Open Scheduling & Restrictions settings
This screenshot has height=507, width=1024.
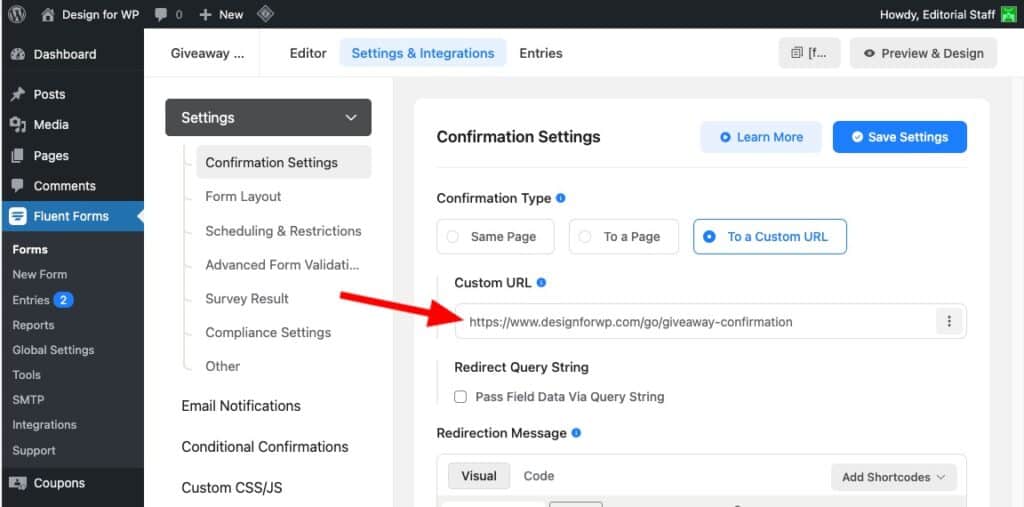pyautogui.click(x=283, y=231)
